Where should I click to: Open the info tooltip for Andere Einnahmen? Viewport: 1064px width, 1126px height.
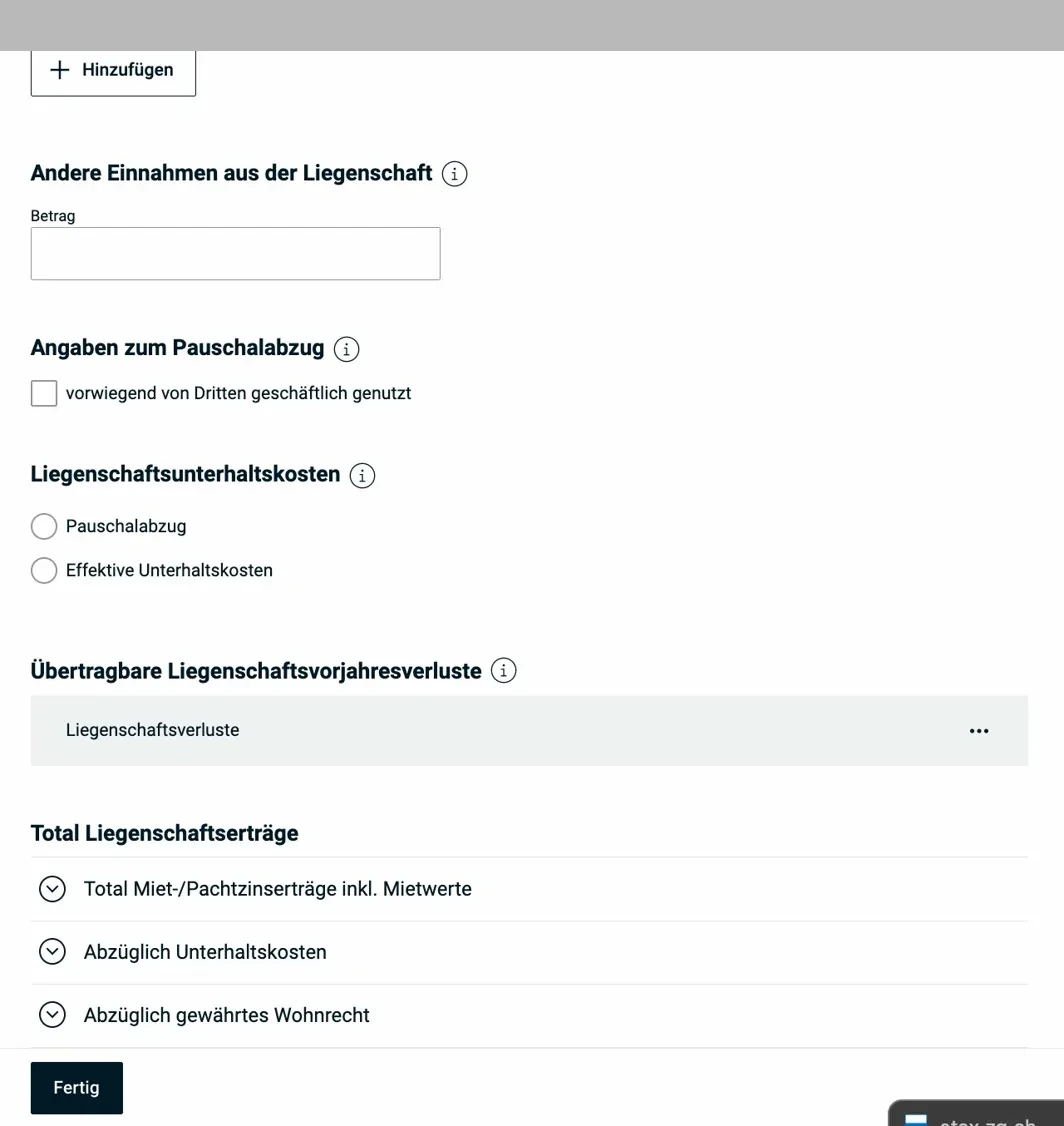(x=455, y=173)
